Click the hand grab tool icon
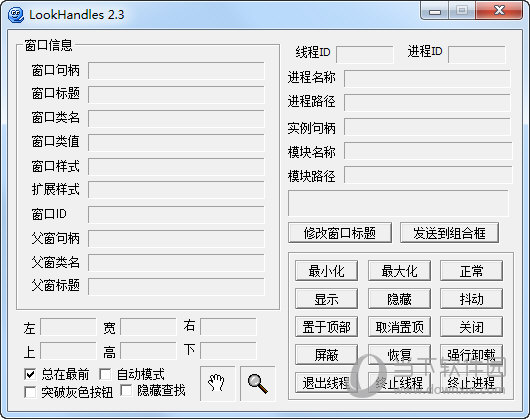The width and height of the screenshot is (530, 419). tap(217, 384)
